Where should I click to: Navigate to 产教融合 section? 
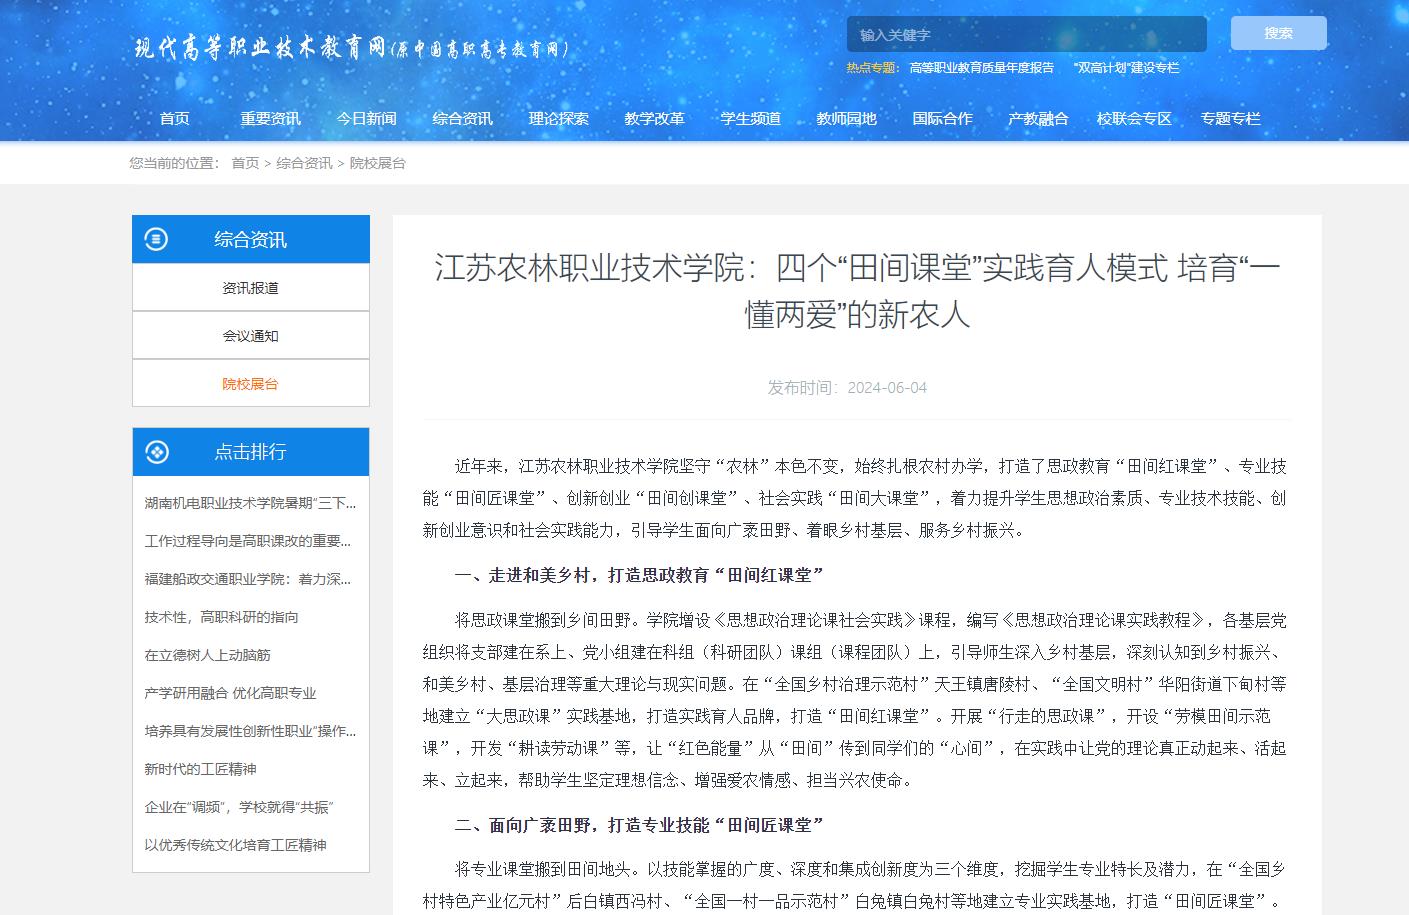(x=1038, y=118)
